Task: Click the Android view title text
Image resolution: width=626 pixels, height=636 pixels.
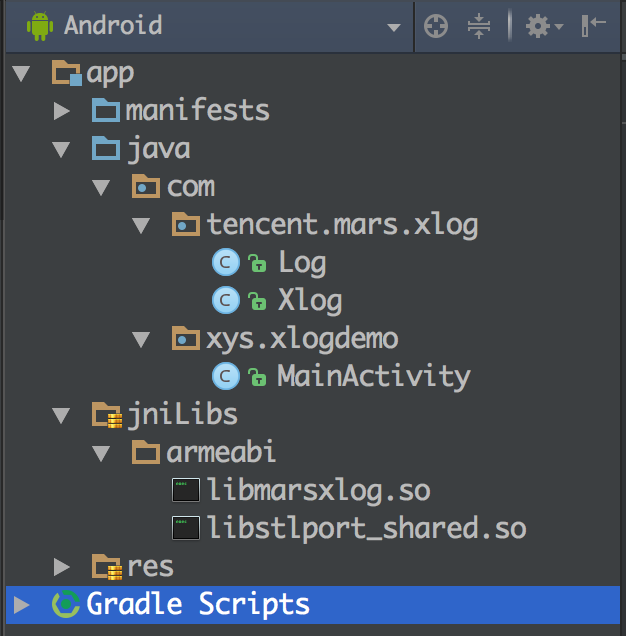Action: (113, 26)
